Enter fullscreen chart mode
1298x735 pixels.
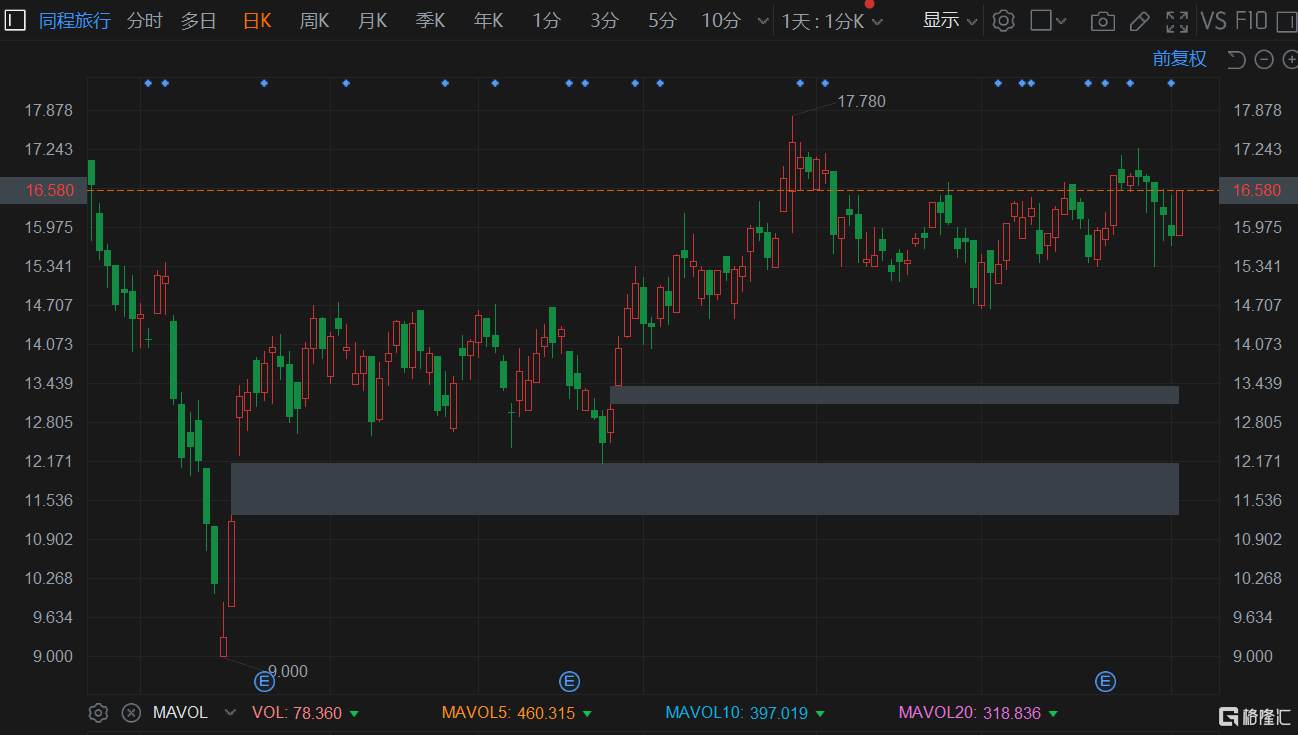pos(1177,21)
